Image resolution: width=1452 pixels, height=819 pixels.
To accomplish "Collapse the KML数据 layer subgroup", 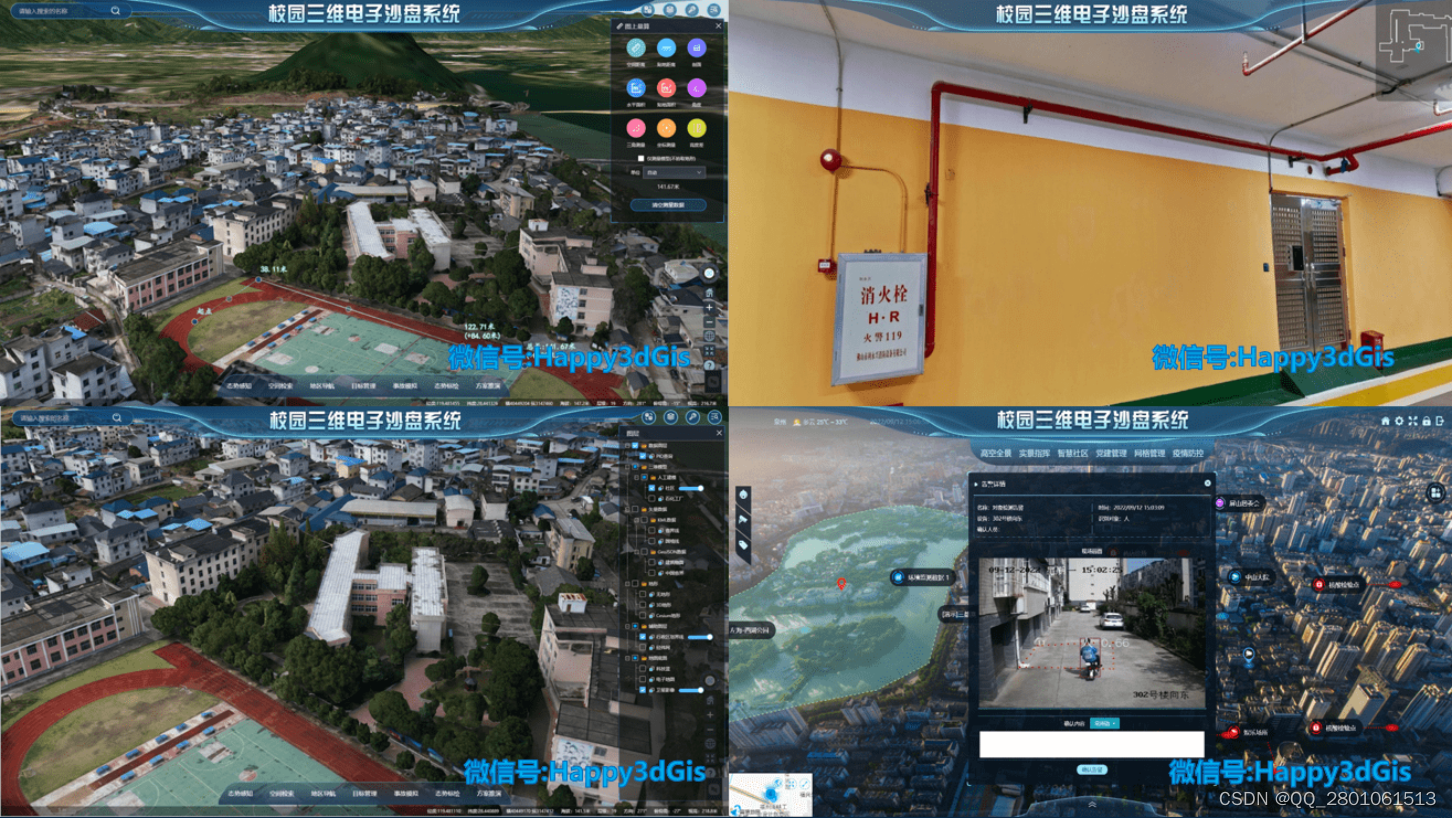I will click(636, 520).
